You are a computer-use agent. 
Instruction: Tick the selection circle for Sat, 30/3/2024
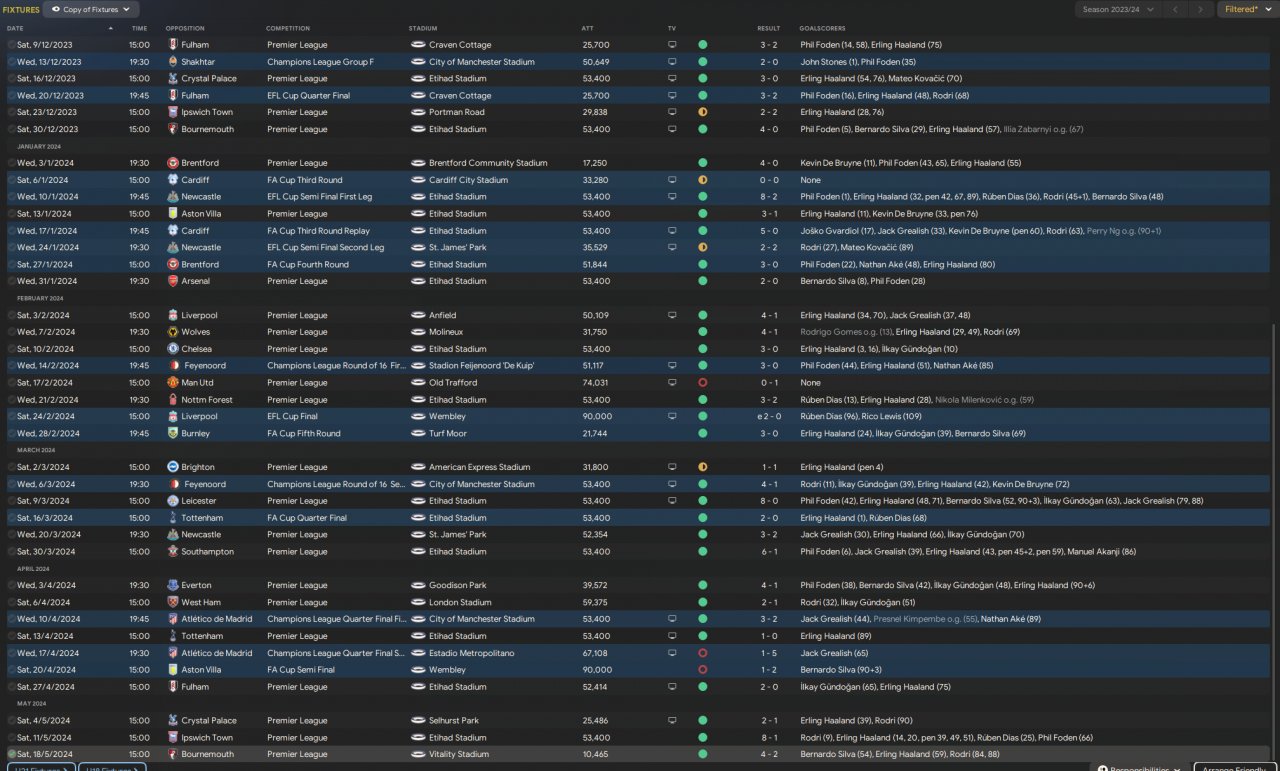(11, 551)
